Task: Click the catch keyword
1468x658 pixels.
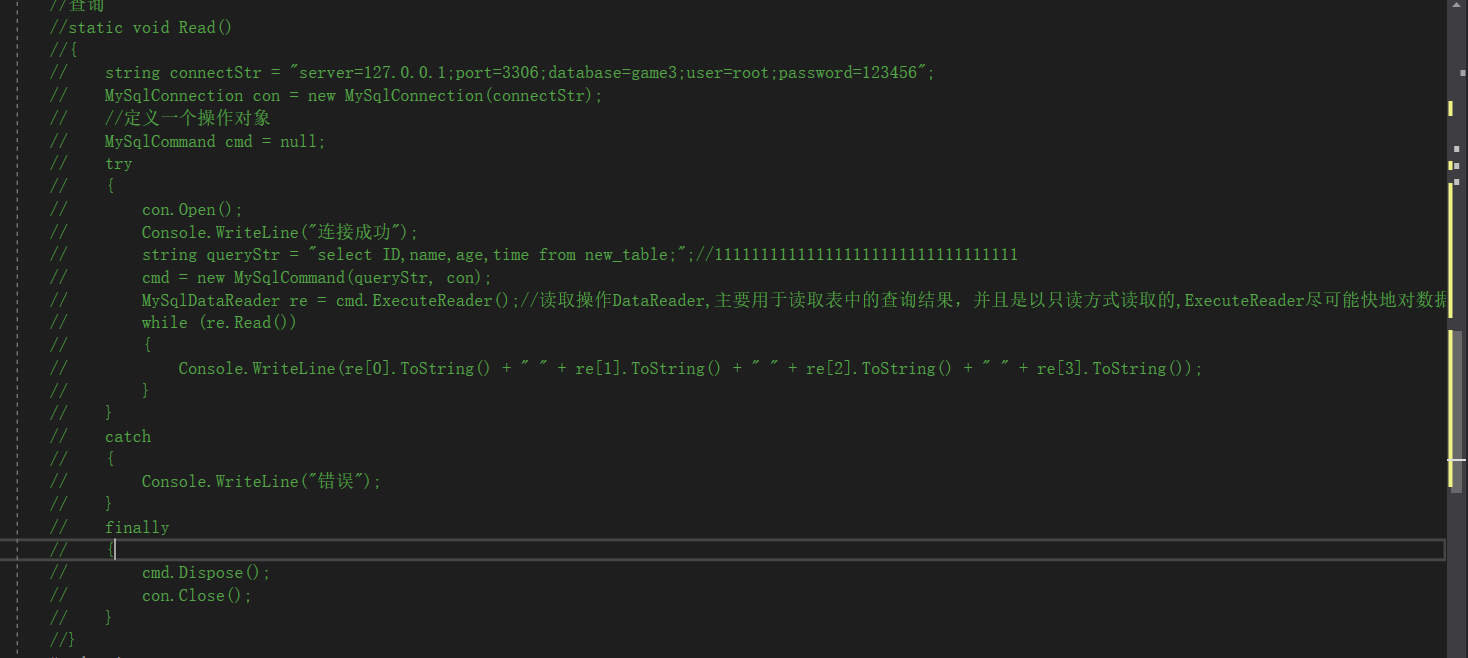Action: tap(128, 436)
